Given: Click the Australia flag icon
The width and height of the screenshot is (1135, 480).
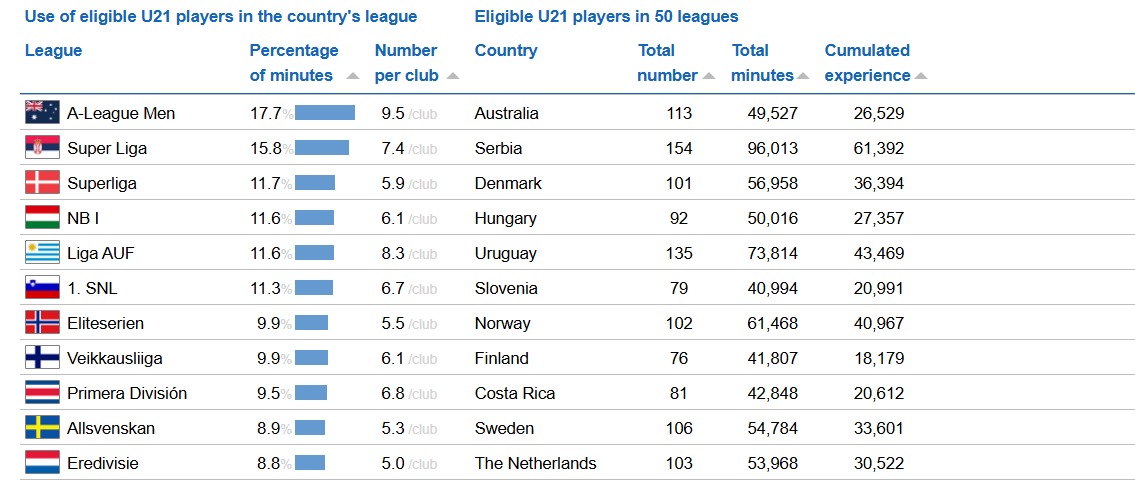Looking at the screenshot, I should click(x=41, y=113).
